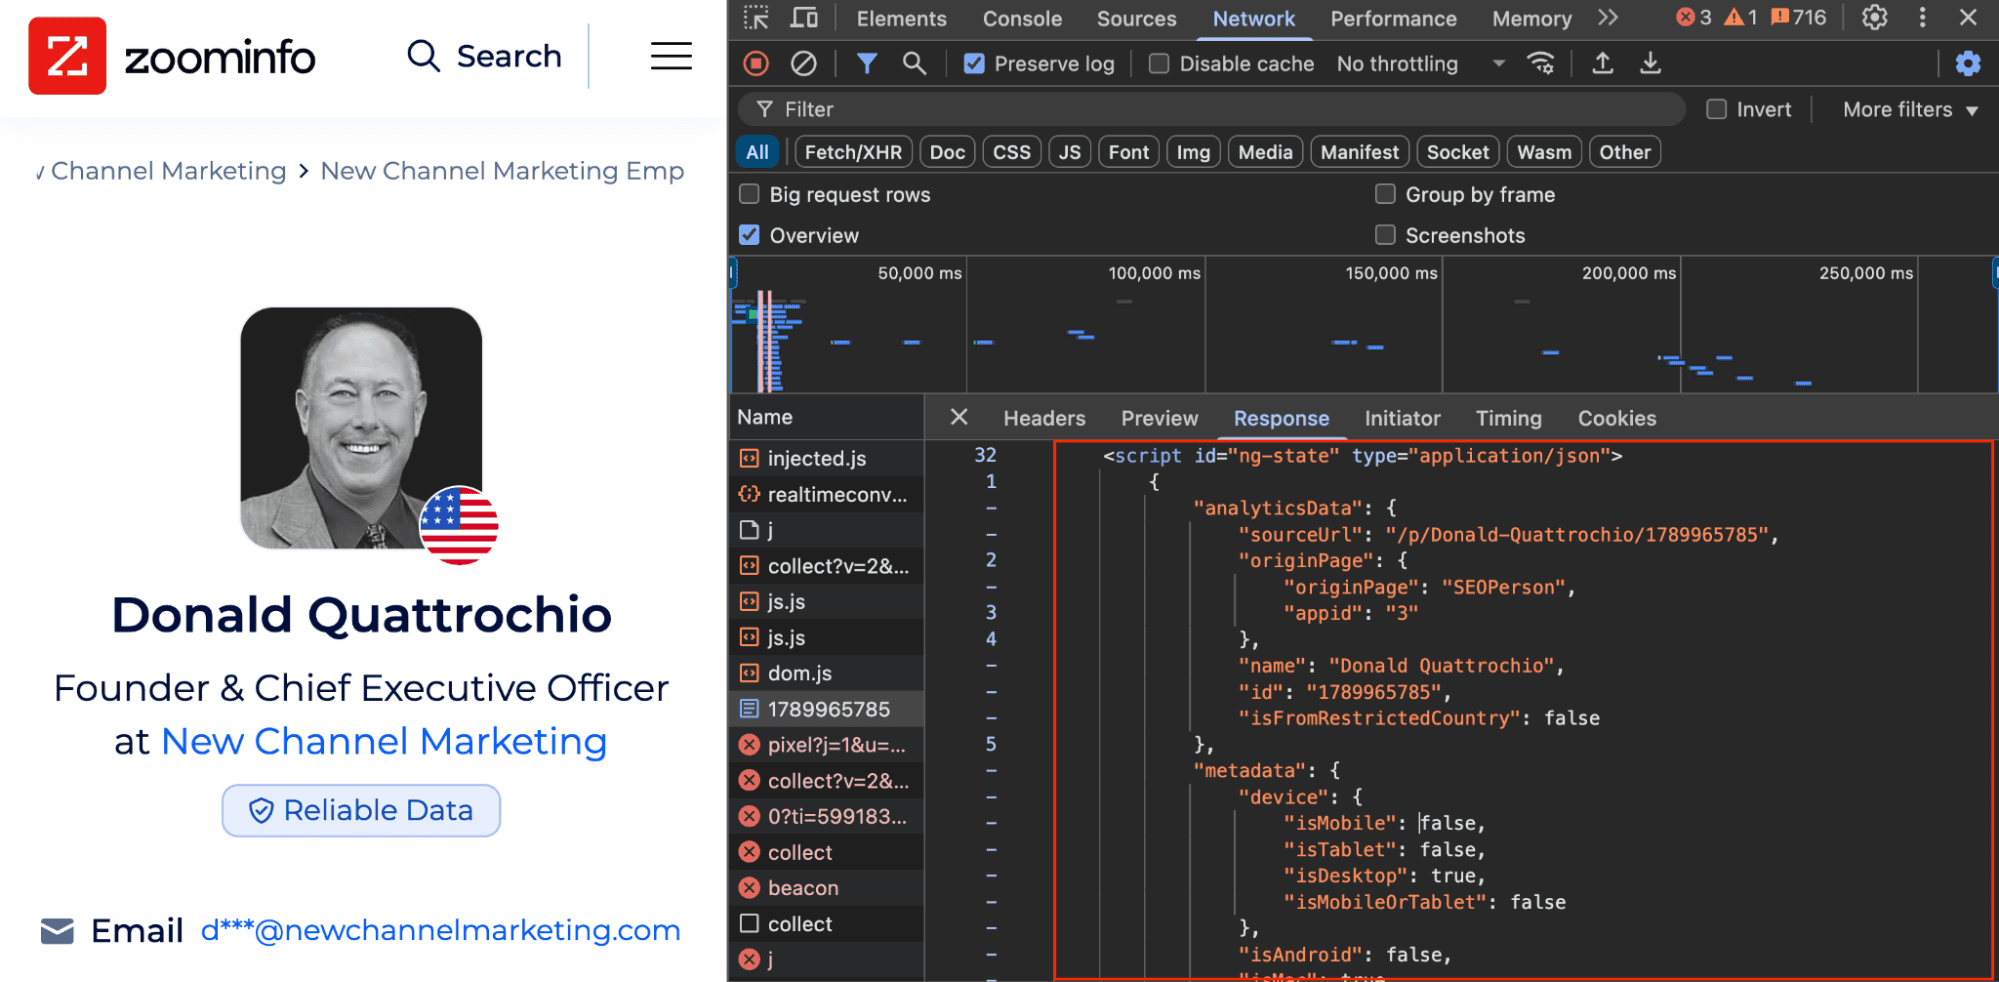Close the request details pane

[958, 417]
